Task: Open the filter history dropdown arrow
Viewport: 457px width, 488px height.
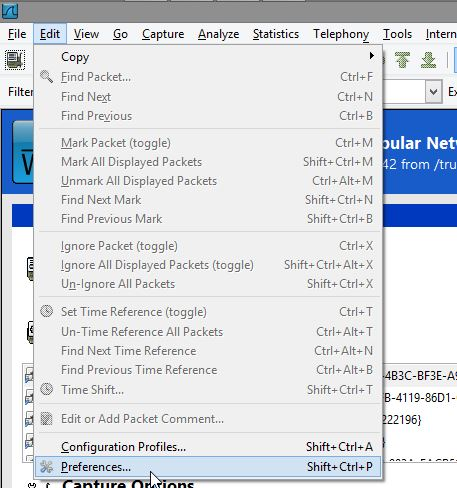Action: tap(433, 91)
